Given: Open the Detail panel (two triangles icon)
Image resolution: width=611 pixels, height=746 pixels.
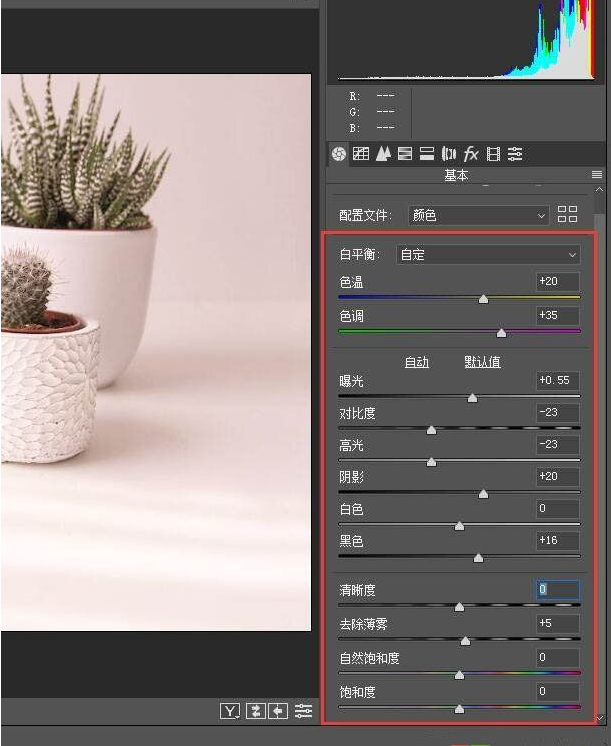Looking at the screenshot, I should coord(382,154).
